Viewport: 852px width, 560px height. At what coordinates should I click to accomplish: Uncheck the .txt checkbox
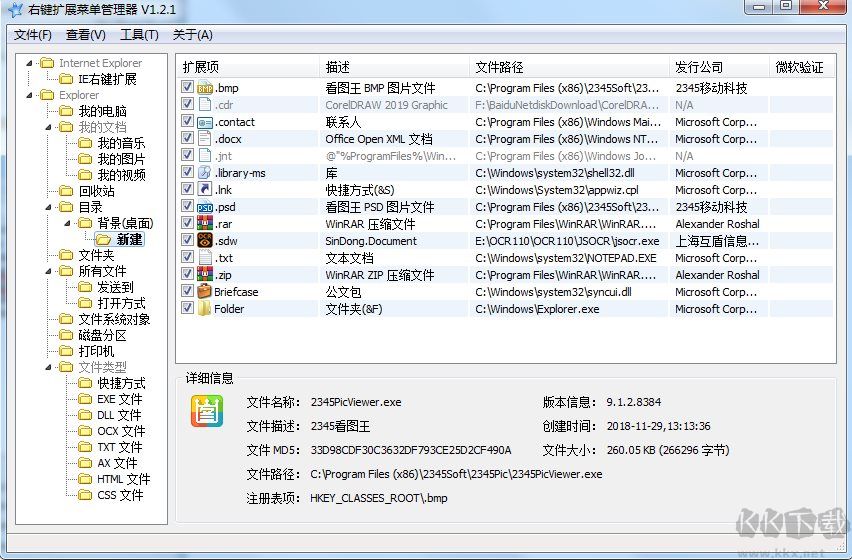(x=187, y=257)
